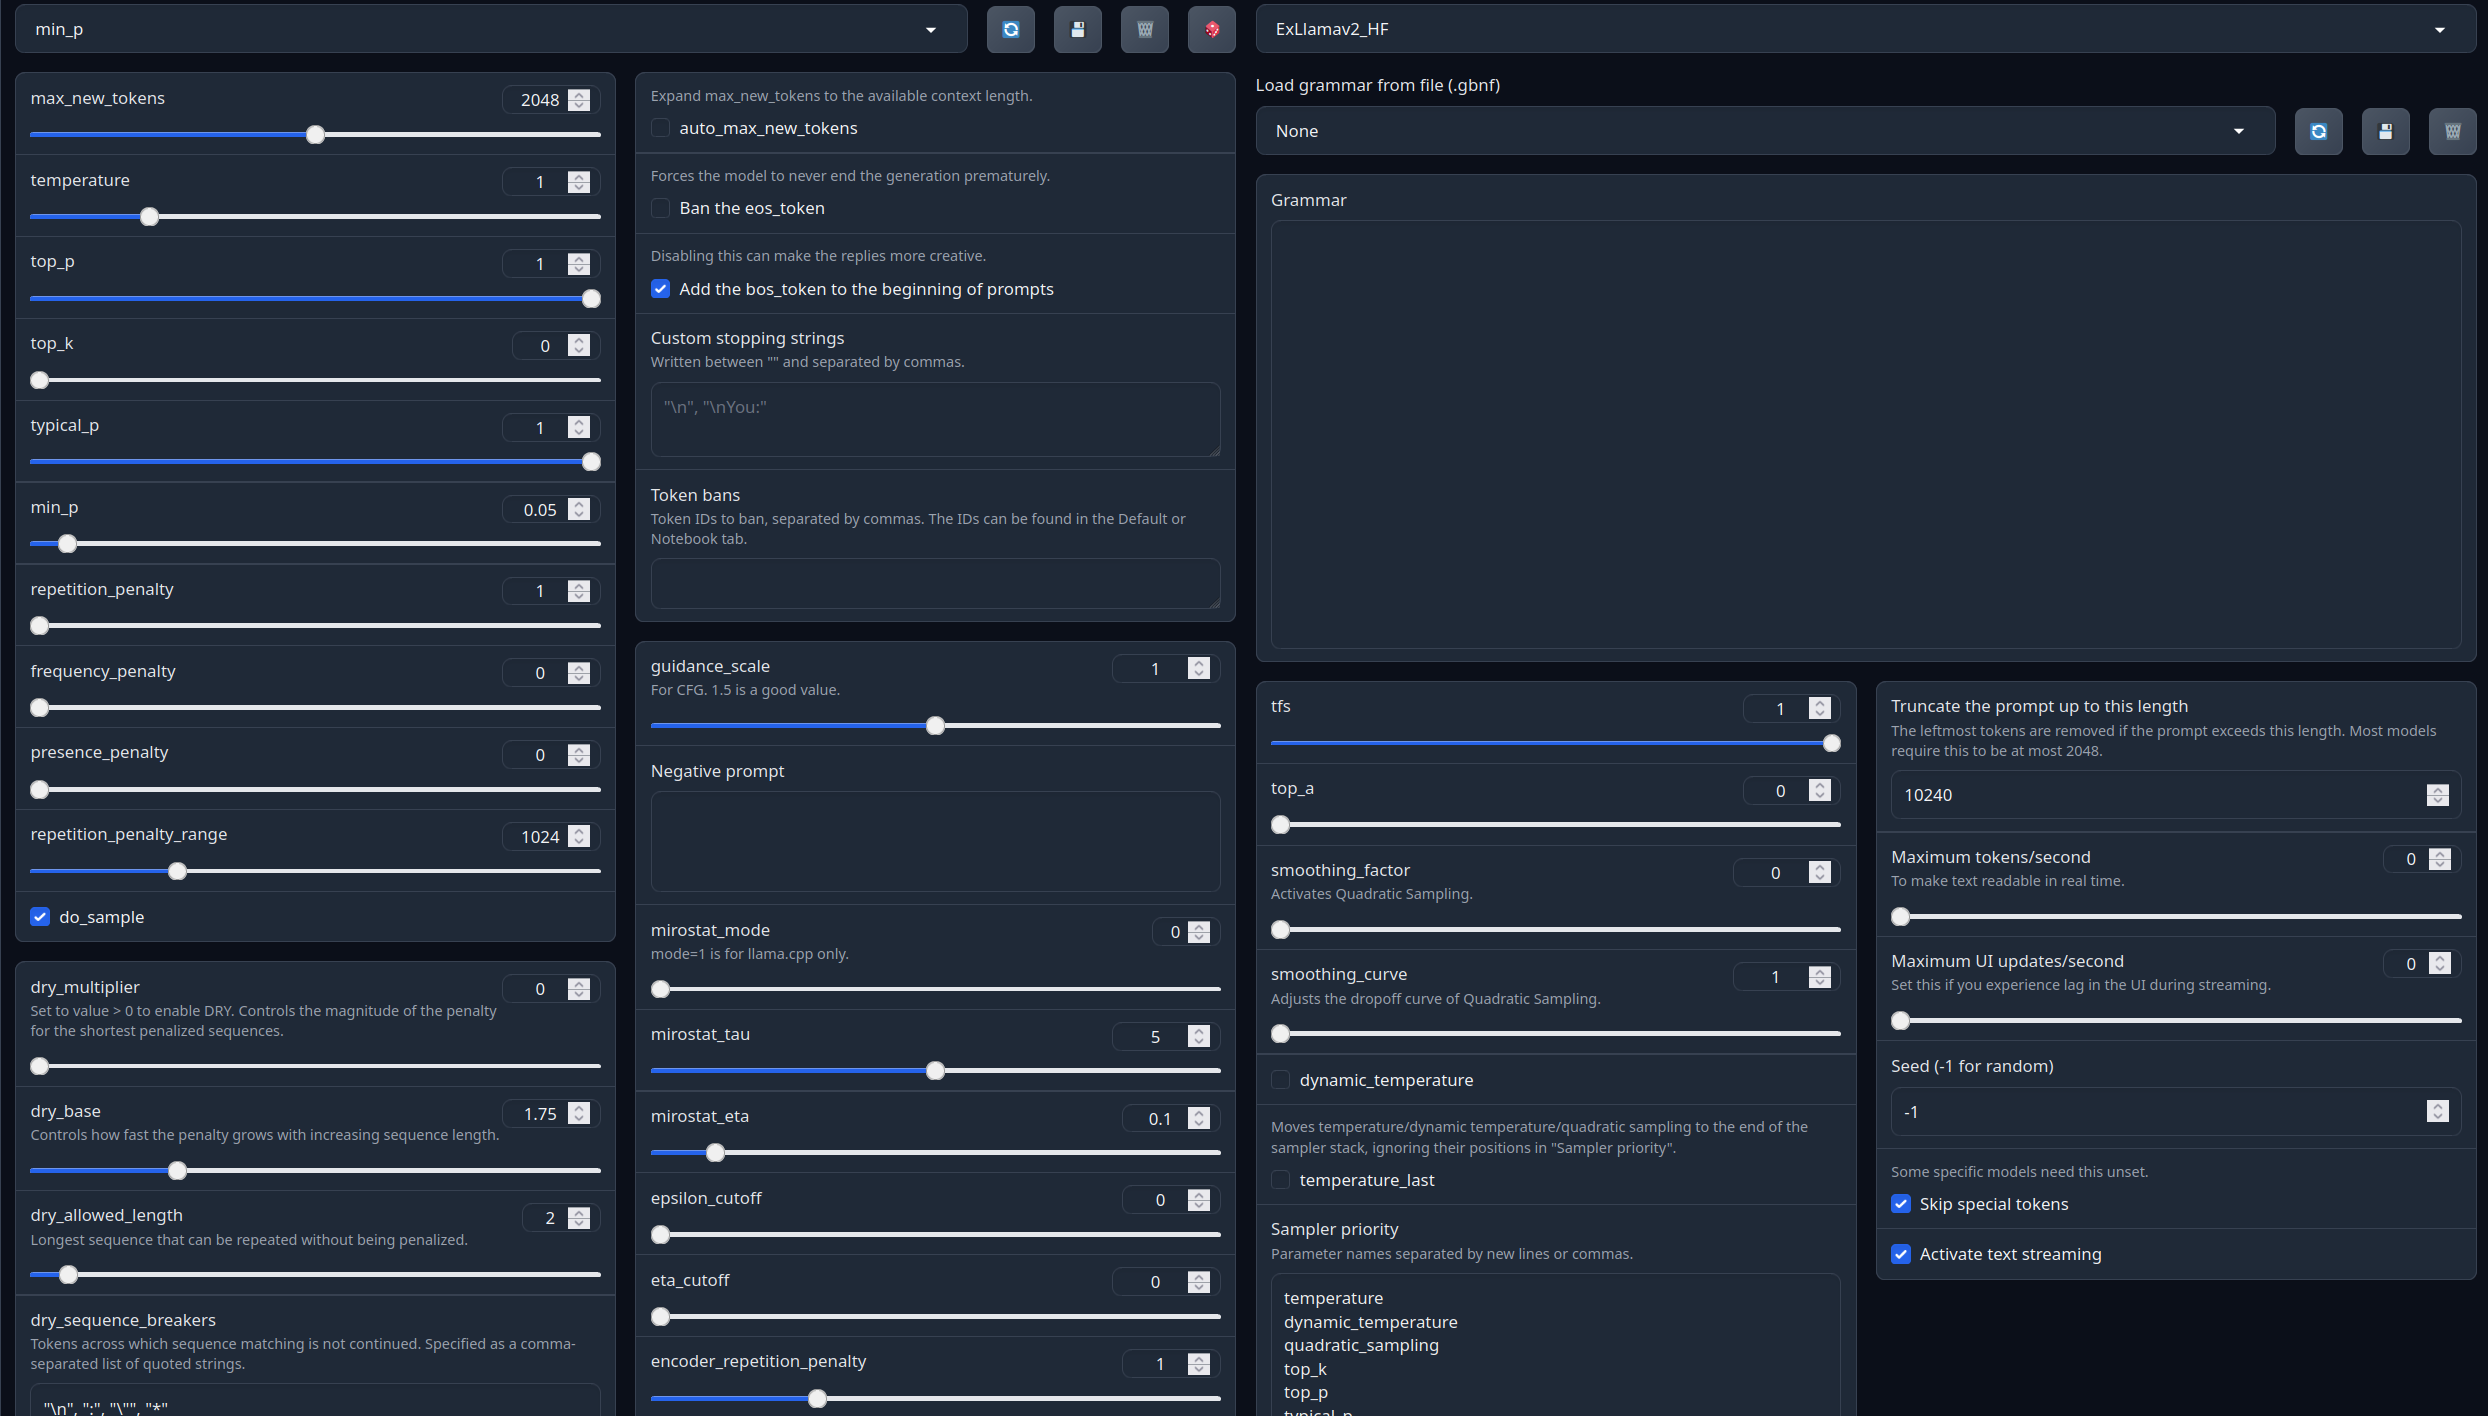Open the grammar file dropdown showing None
2488x1416 pixels.
click(2239, 131)
